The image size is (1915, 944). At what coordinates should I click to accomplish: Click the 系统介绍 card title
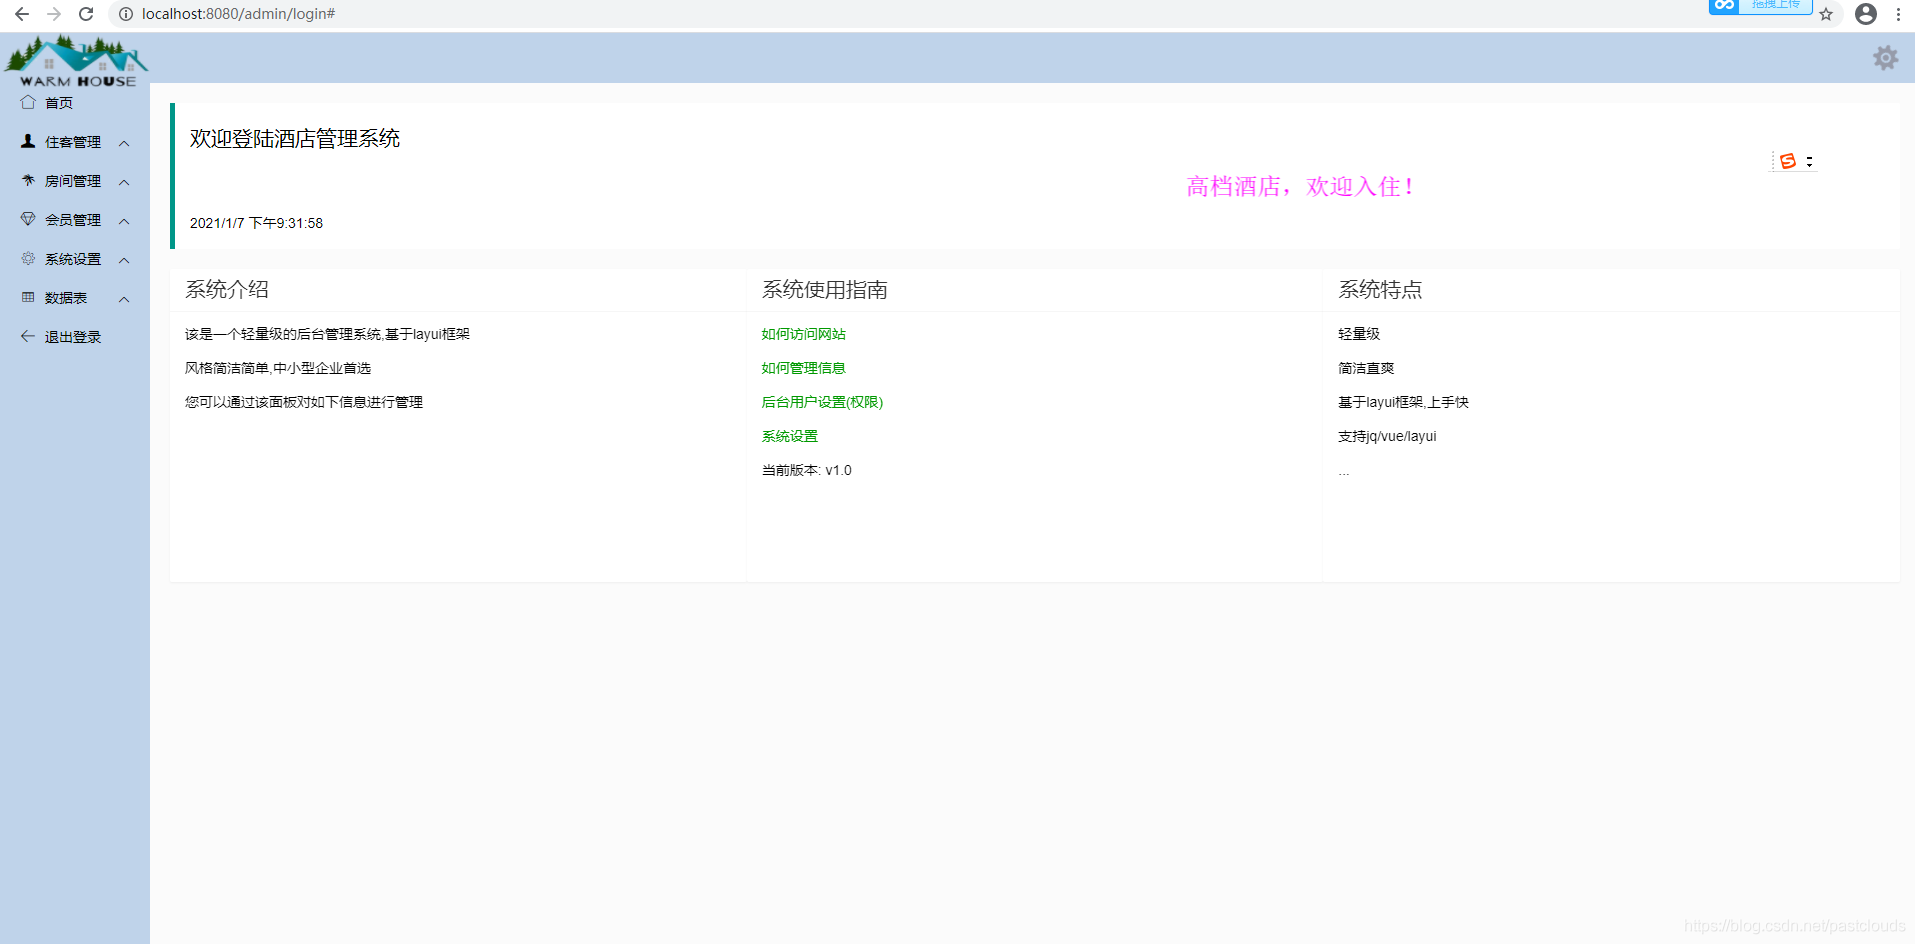[227, 290]
